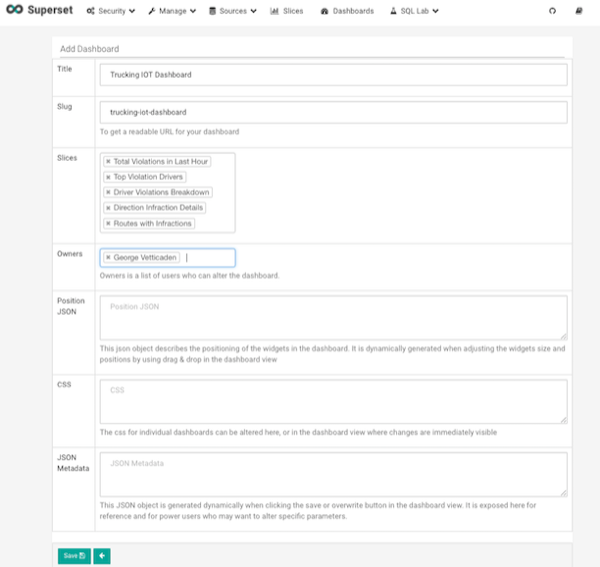Save the new dashboard
This screenshot has height=567, width=600.
(74, 555)
